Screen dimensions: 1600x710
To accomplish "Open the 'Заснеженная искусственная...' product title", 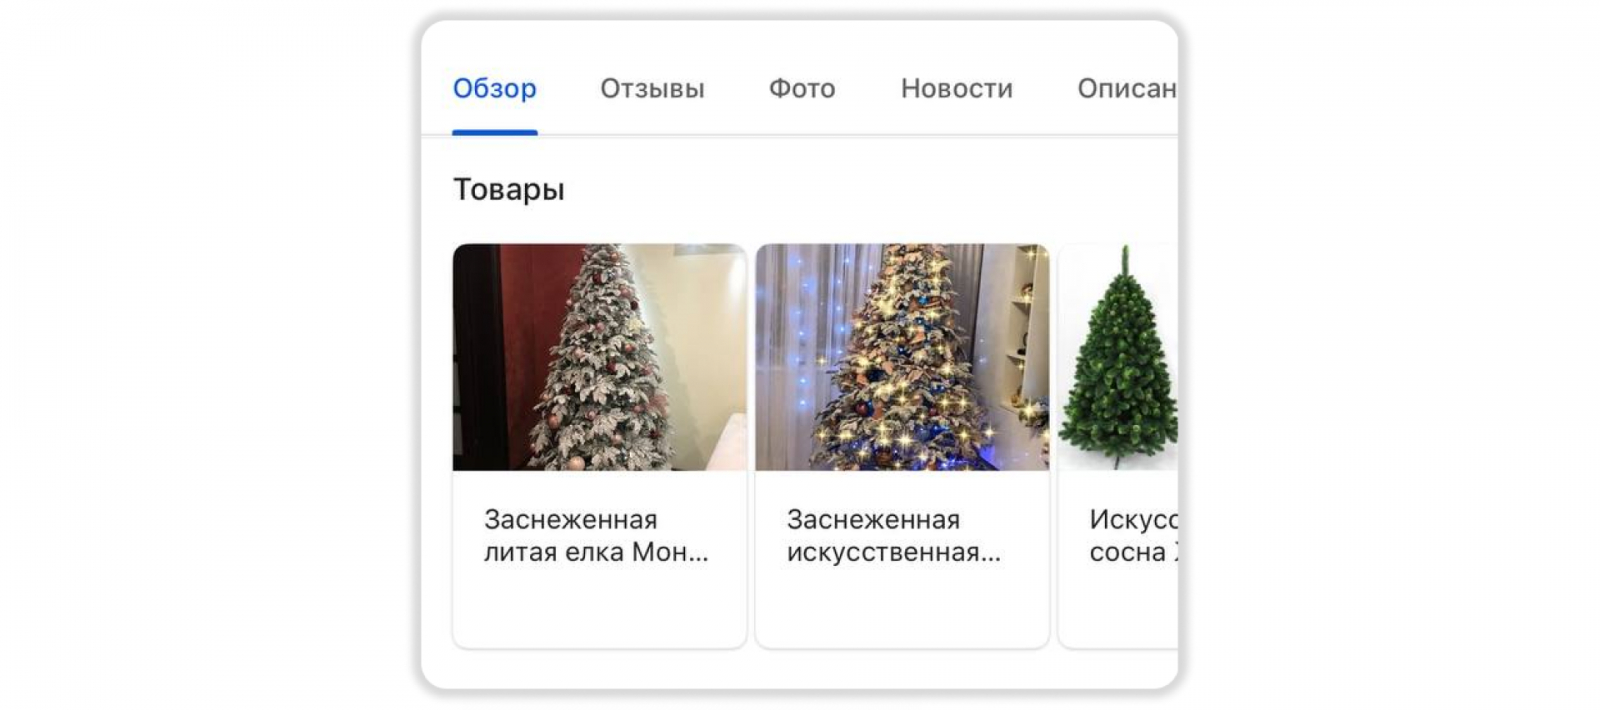I will [x=893, y=536].
